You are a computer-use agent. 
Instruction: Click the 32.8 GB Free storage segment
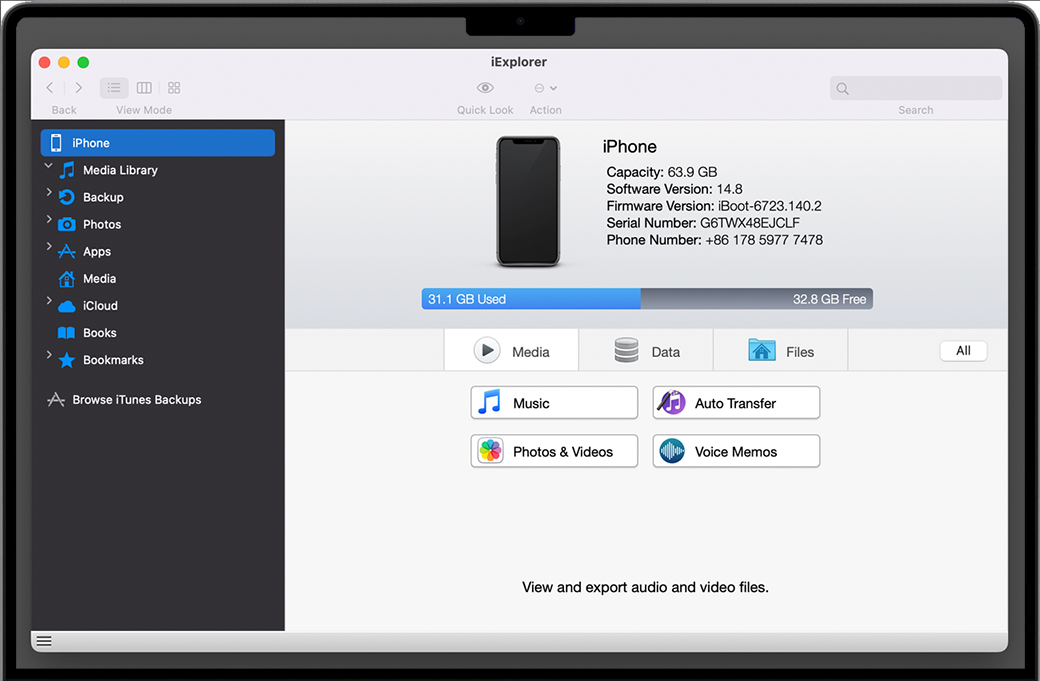point(757,299)
